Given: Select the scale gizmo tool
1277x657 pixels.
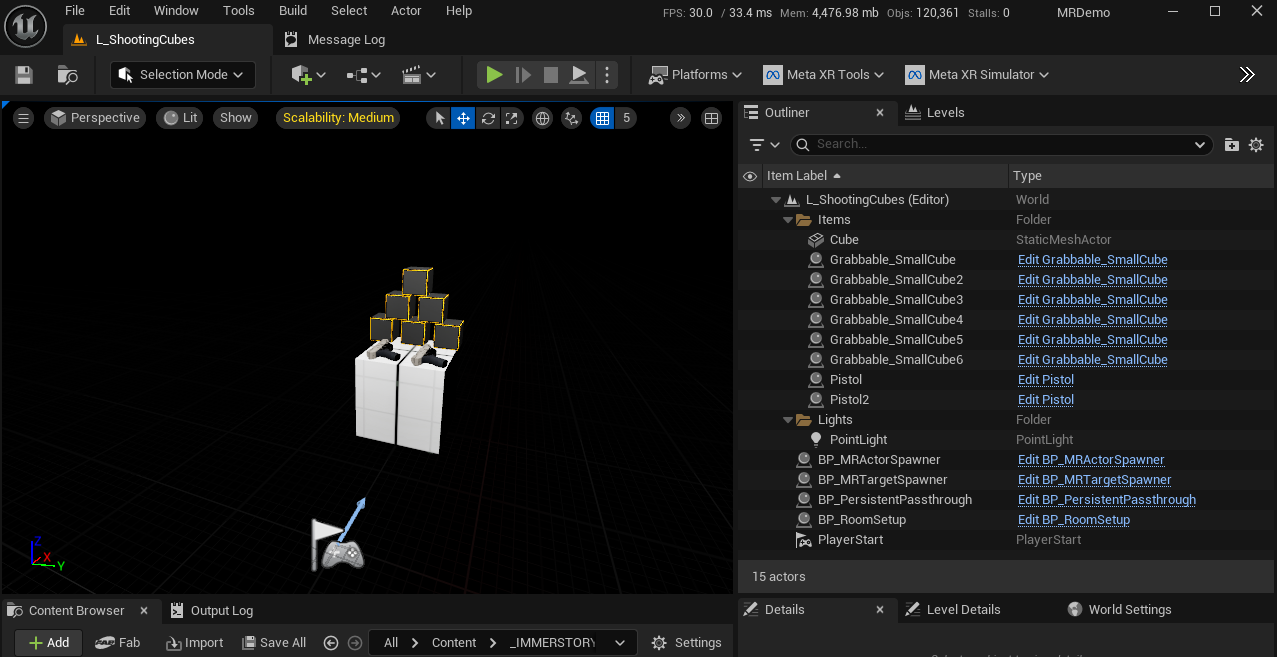Looking at the screenshot, I should click(512, 118).
